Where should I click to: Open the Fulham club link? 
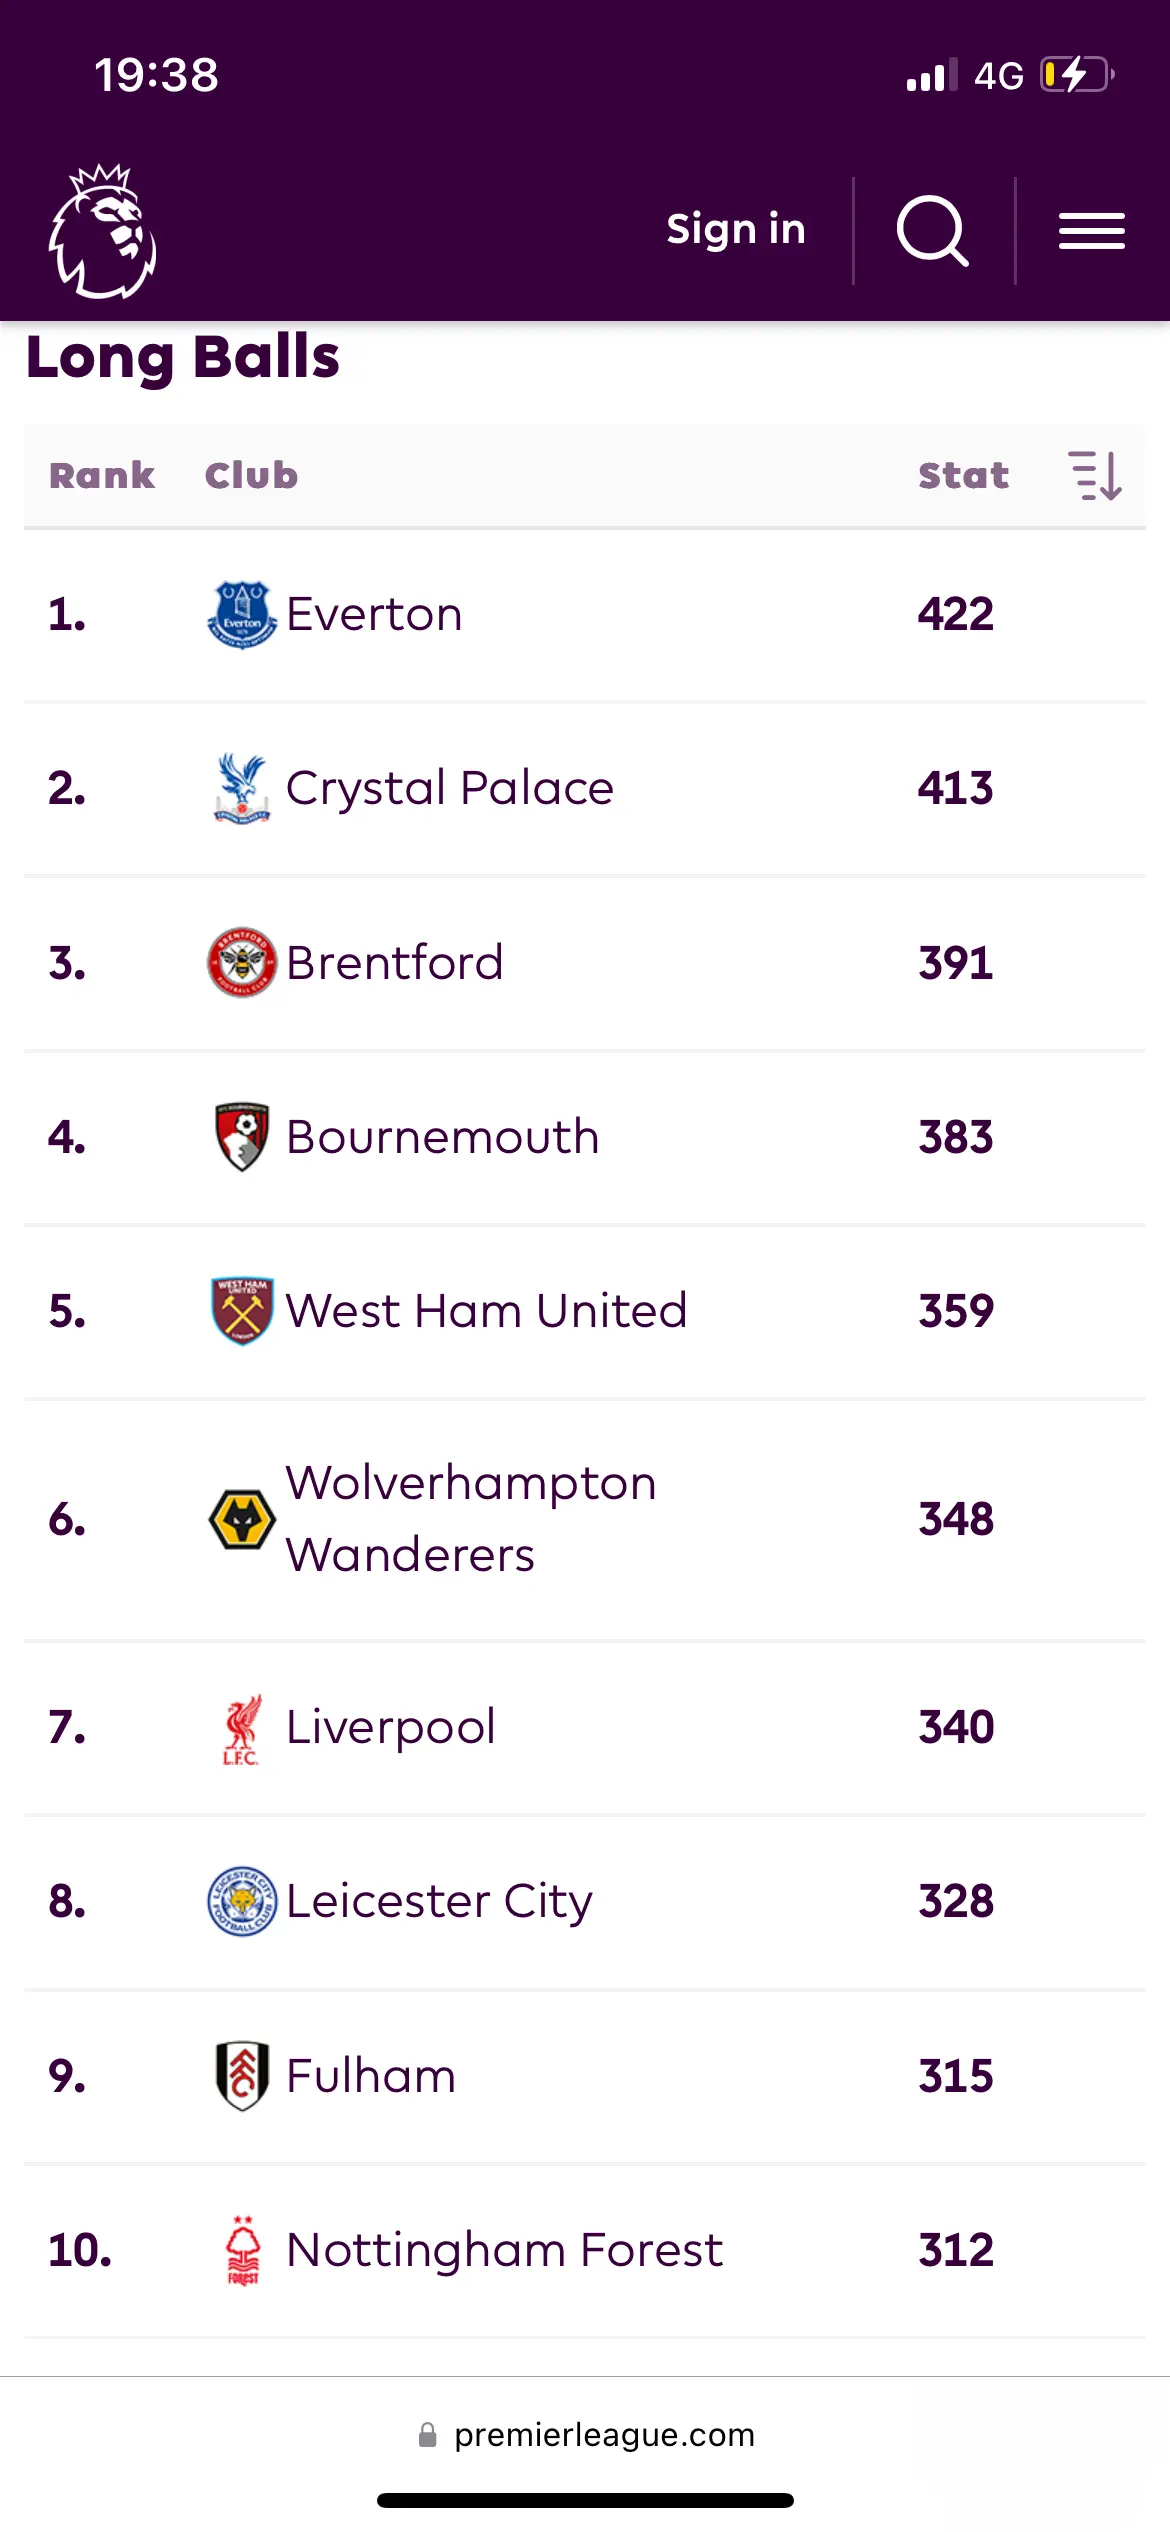click(x=371, y=2076)
